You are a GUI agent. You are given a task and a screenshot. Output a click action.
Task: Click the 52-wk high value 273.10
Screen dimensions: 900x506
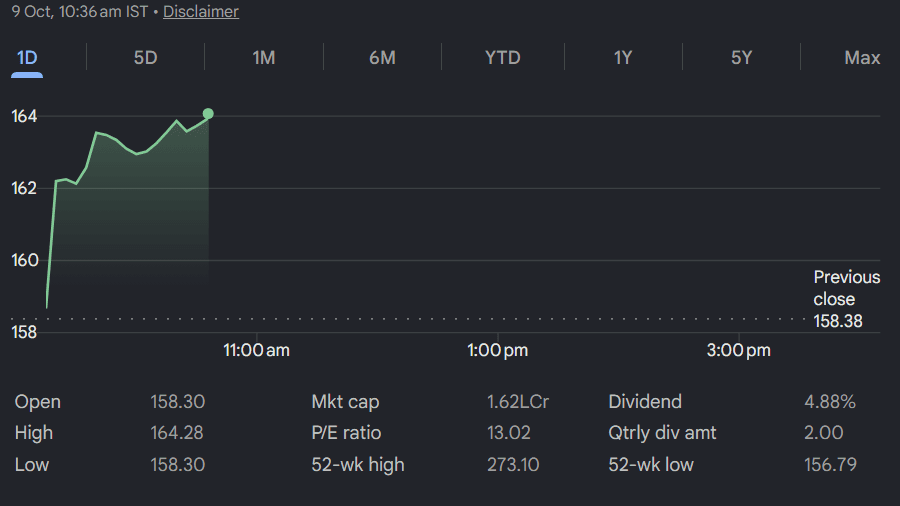(x=513, y=464)
